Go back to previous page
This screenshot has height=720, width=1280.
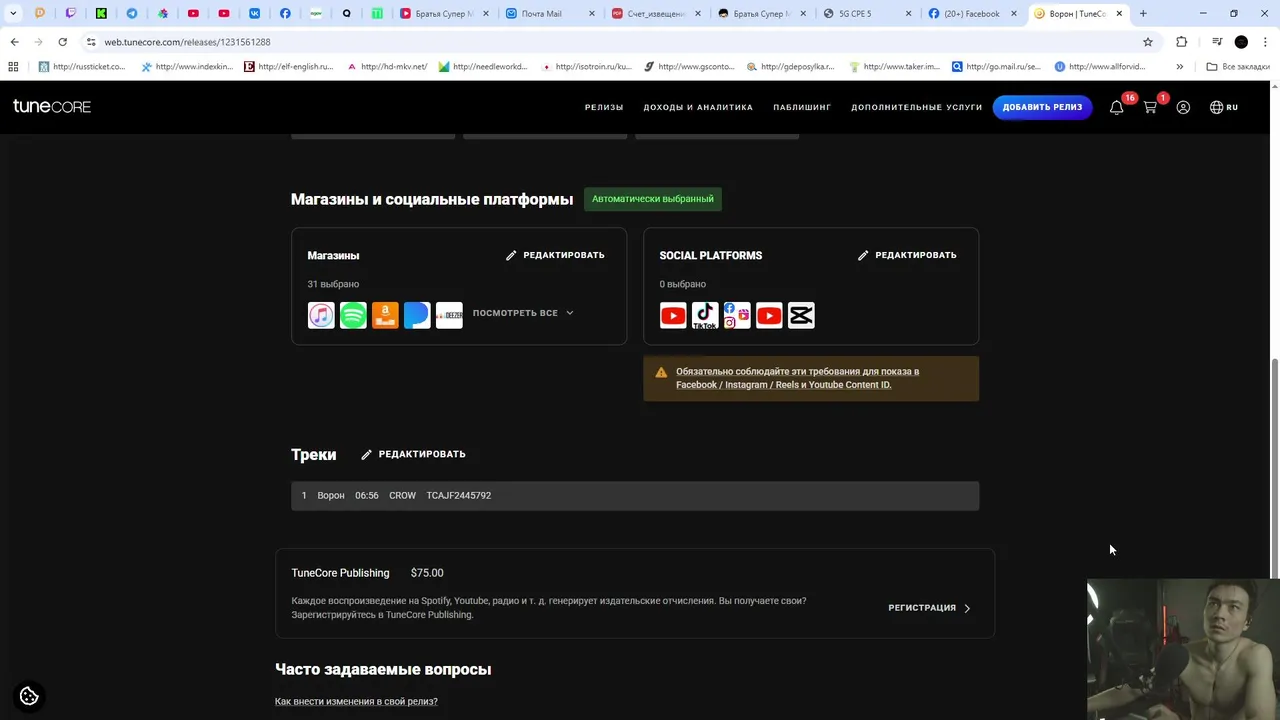tap(14, 42)
